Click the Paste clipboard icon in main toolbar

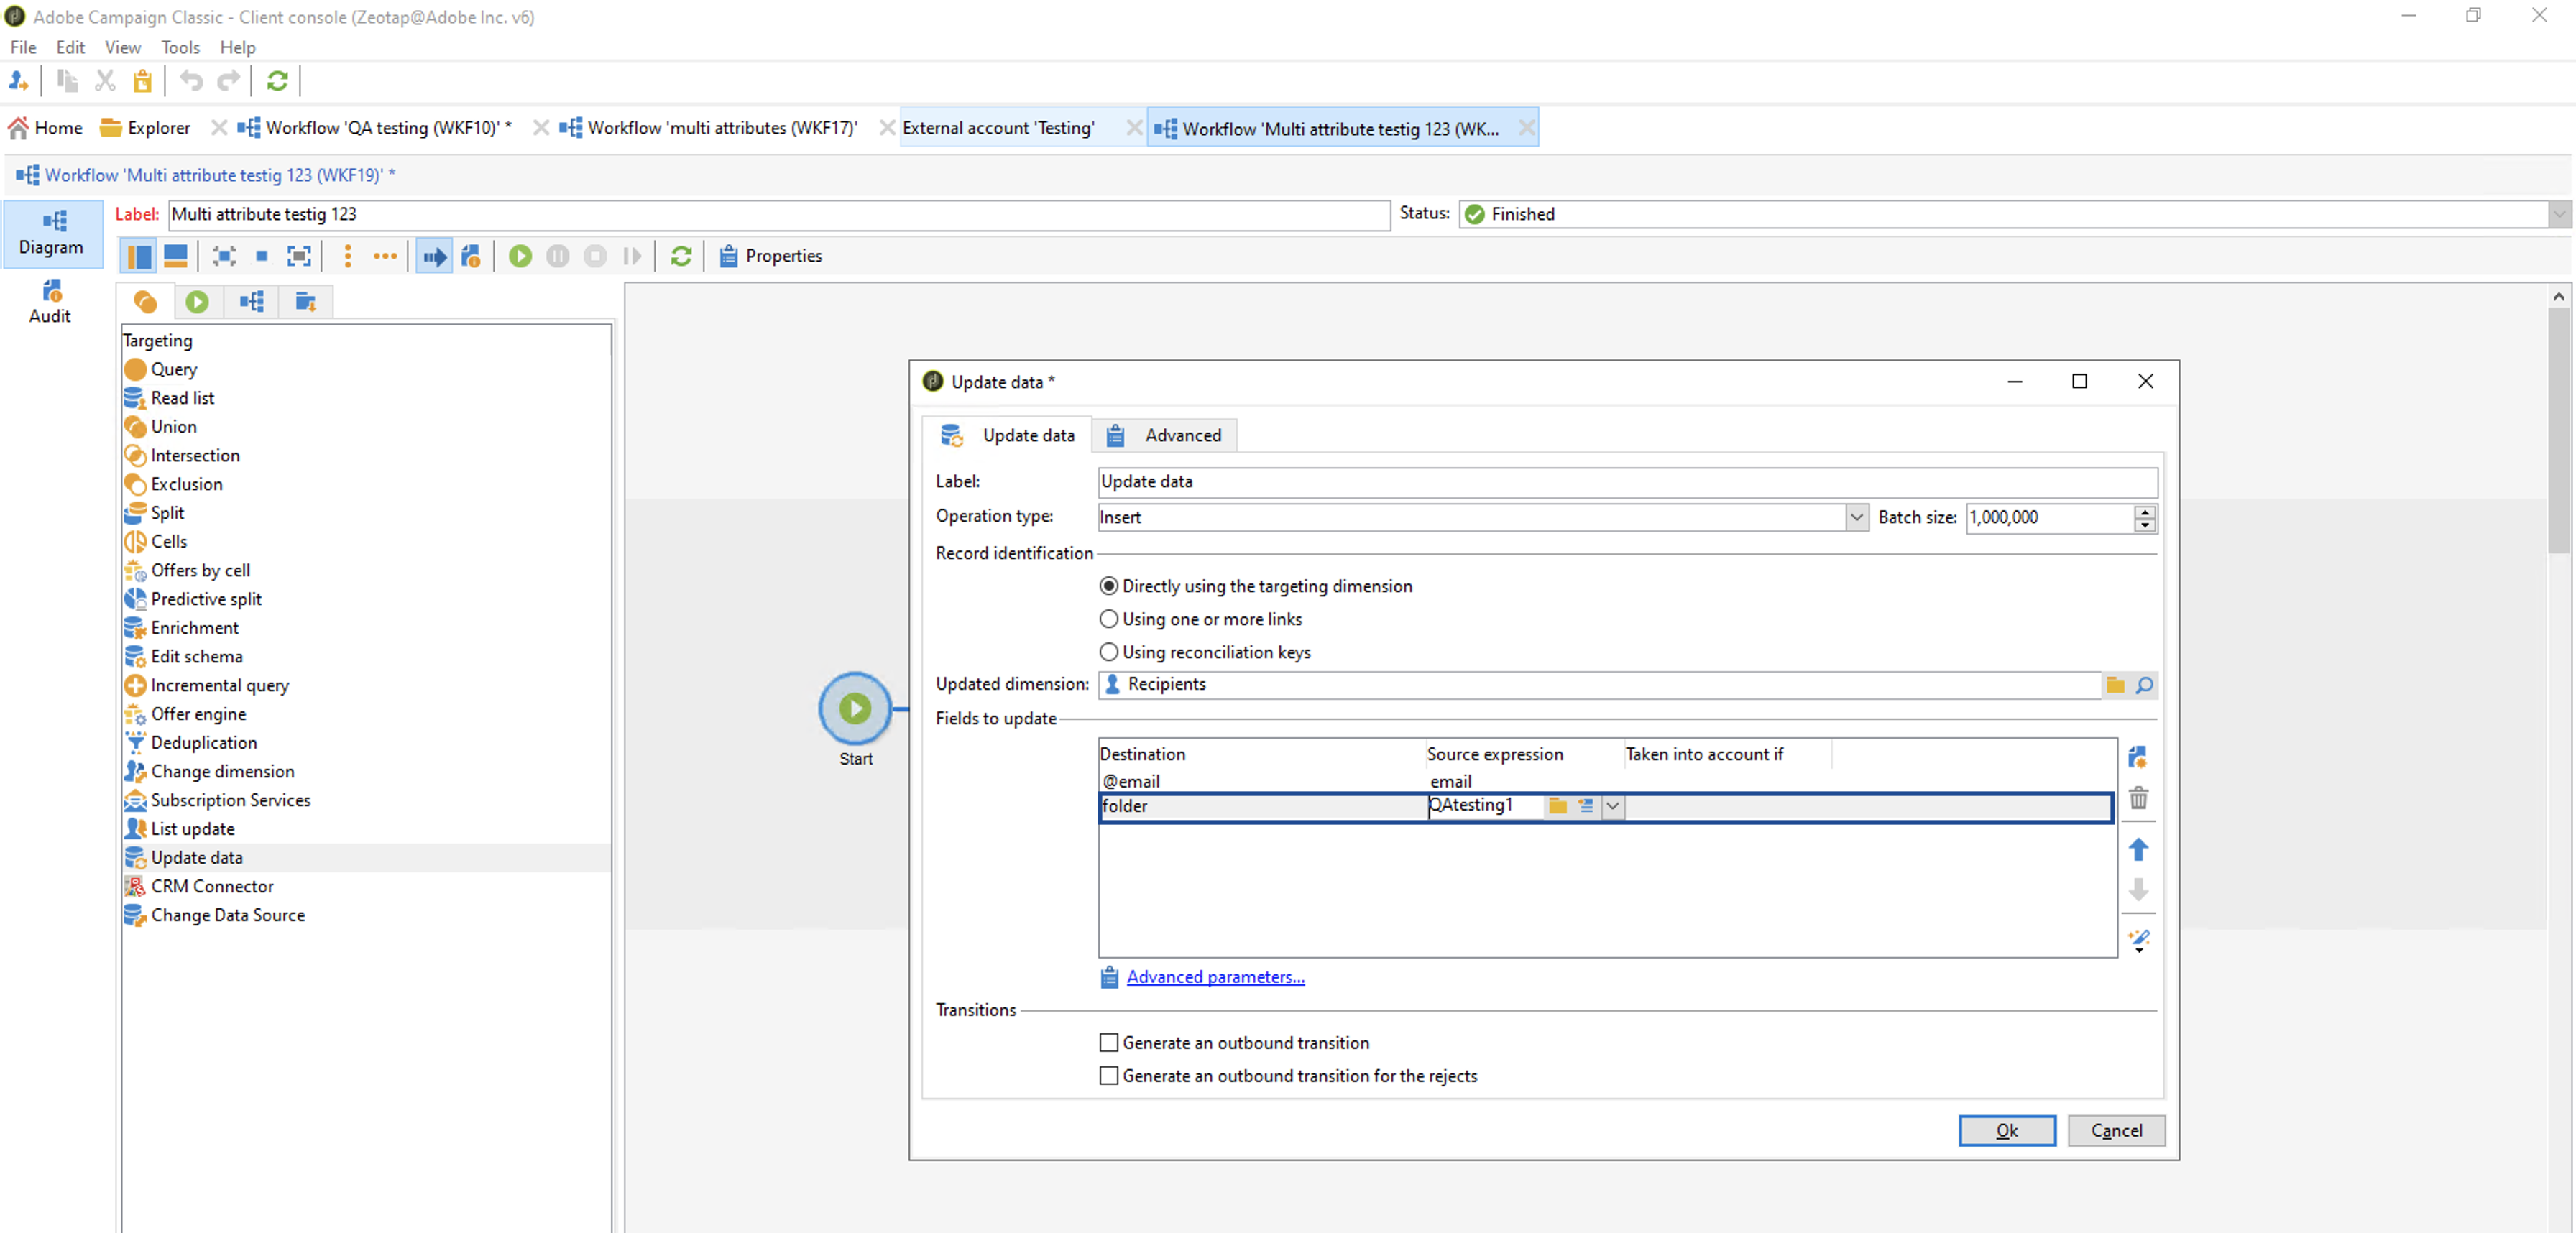(143, 81)
